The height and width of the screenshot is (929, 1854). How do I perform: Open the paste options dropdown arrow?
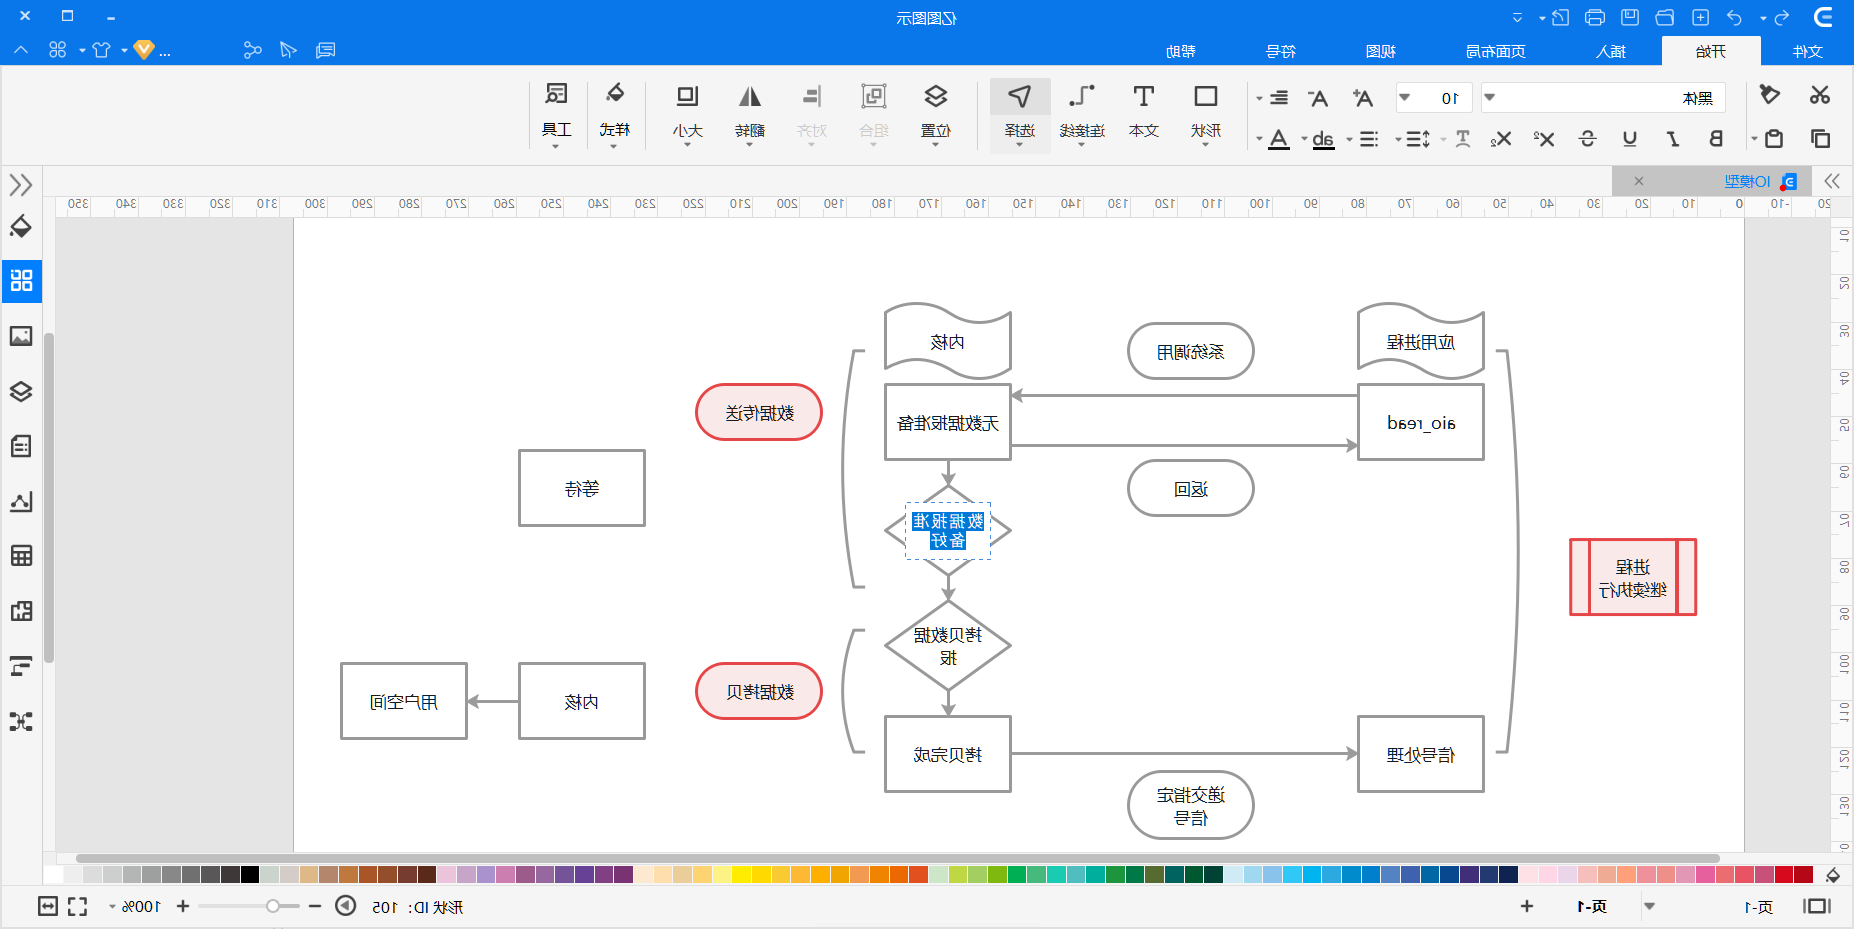coord(1754,139)
